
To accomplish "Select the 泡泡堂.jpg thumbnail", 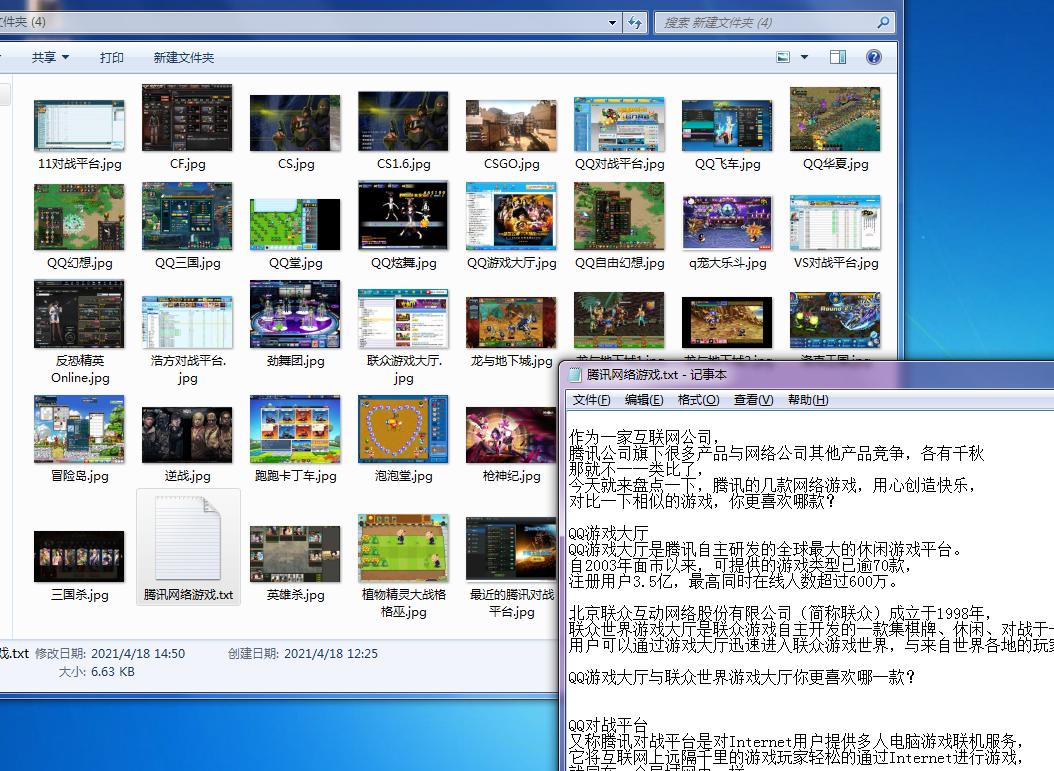I will (x=403, y=430).
